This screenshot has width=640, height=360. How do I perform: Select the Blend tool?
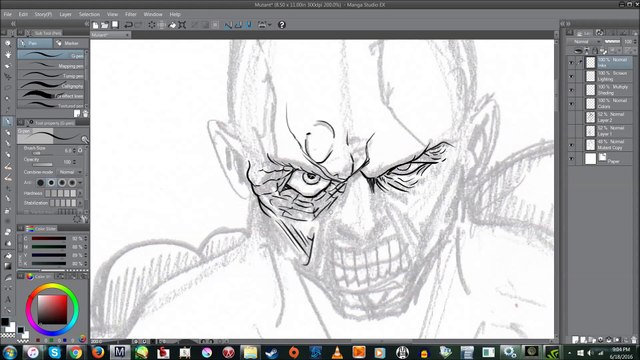click(x=8, y=244)
